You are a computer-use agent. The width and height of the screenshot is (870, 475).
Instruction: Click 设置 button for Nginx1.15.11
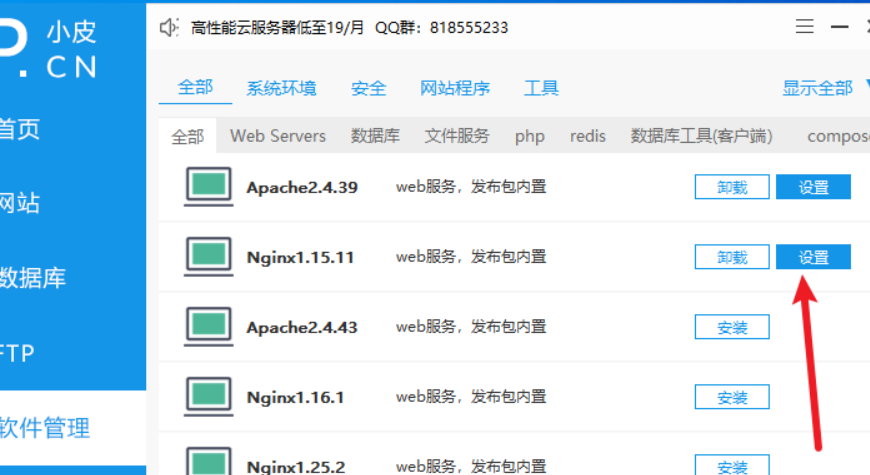click(813, 257)
